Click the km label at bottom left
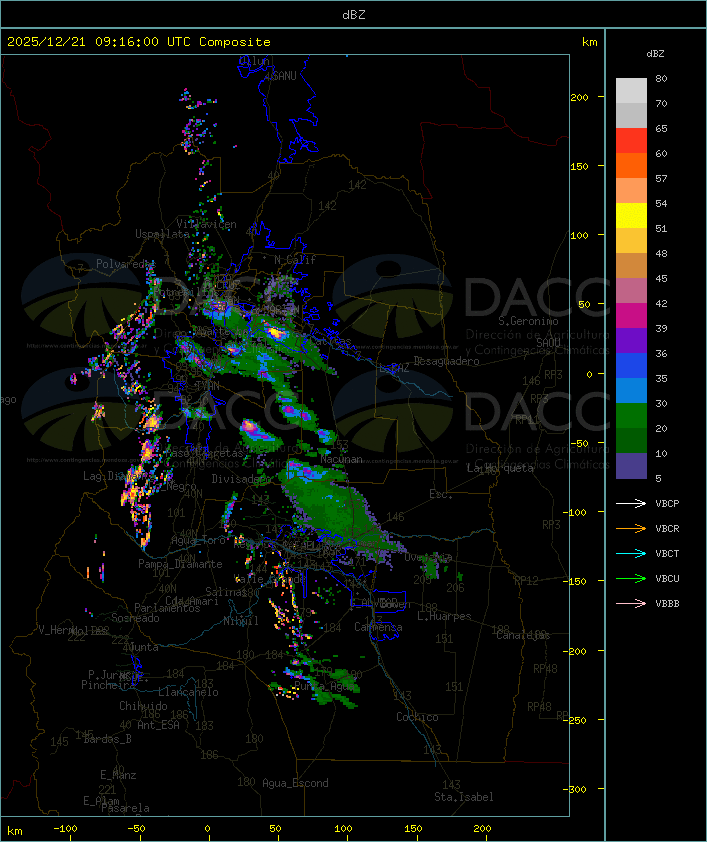Image resolution: width=707 pixels, height=842 pixels. pyautogui.click(x=15, y=831)
